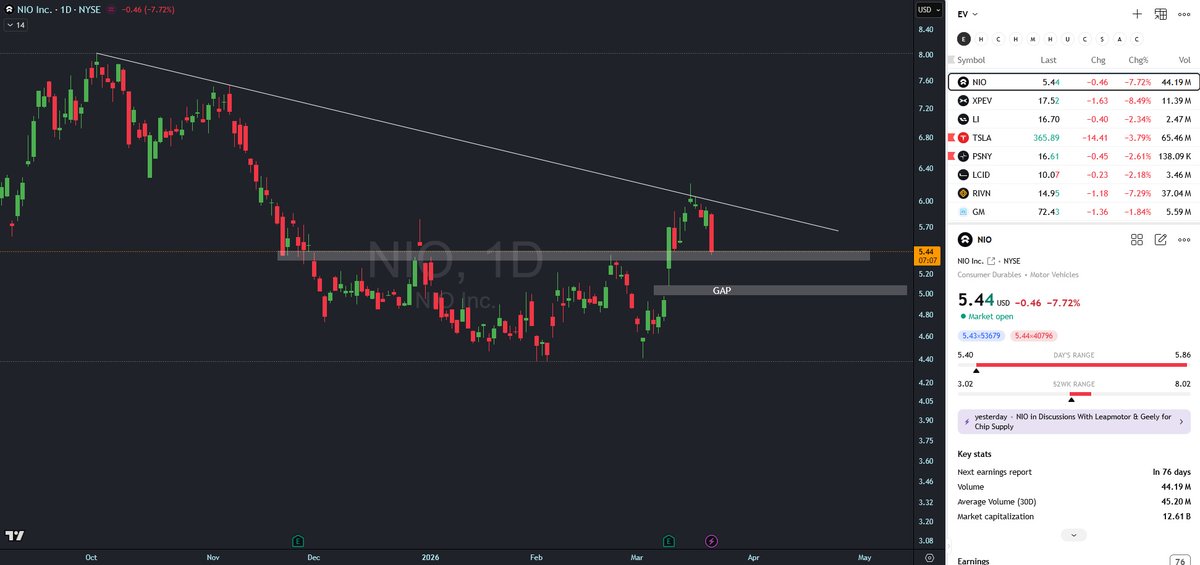Open watchlist advanced view table icon
This screenshot has height=565, width=1200.
point(1161,14)
